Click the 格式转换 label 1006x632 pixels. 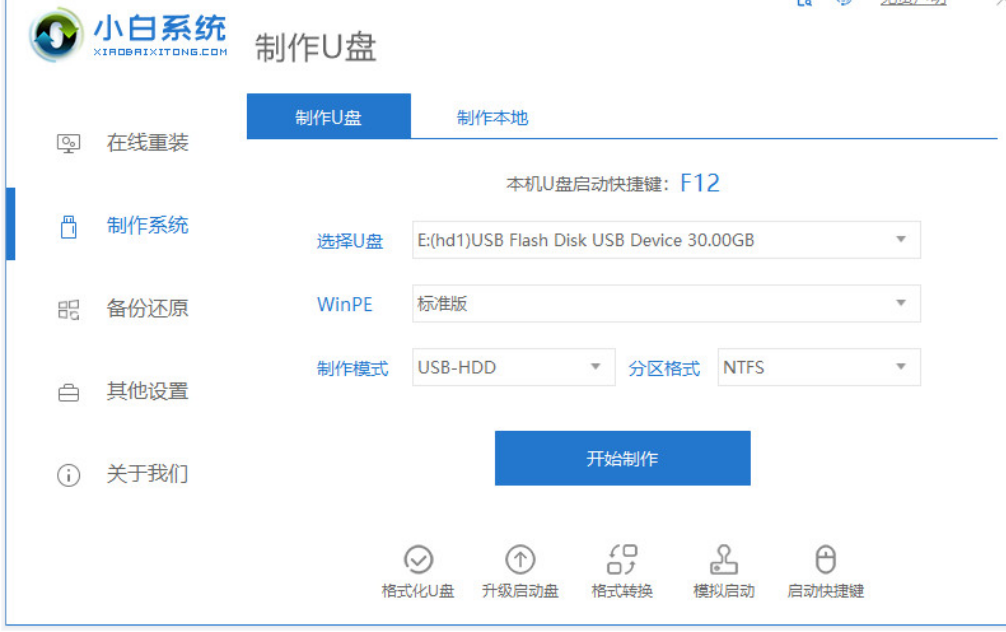click(x=622, y=591)
